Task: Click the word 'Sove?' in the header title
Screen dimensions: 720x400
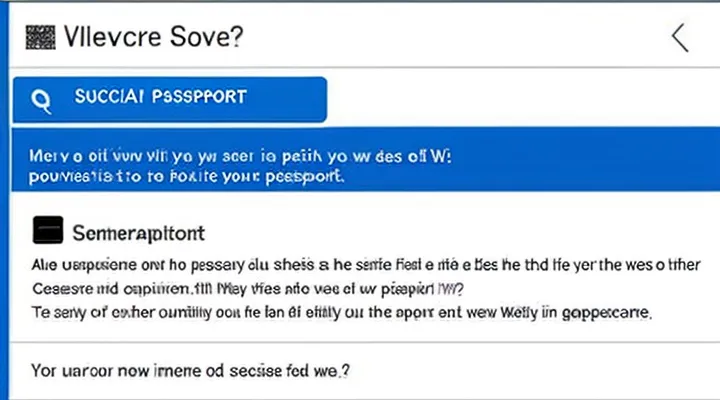Action: (204, 38)
